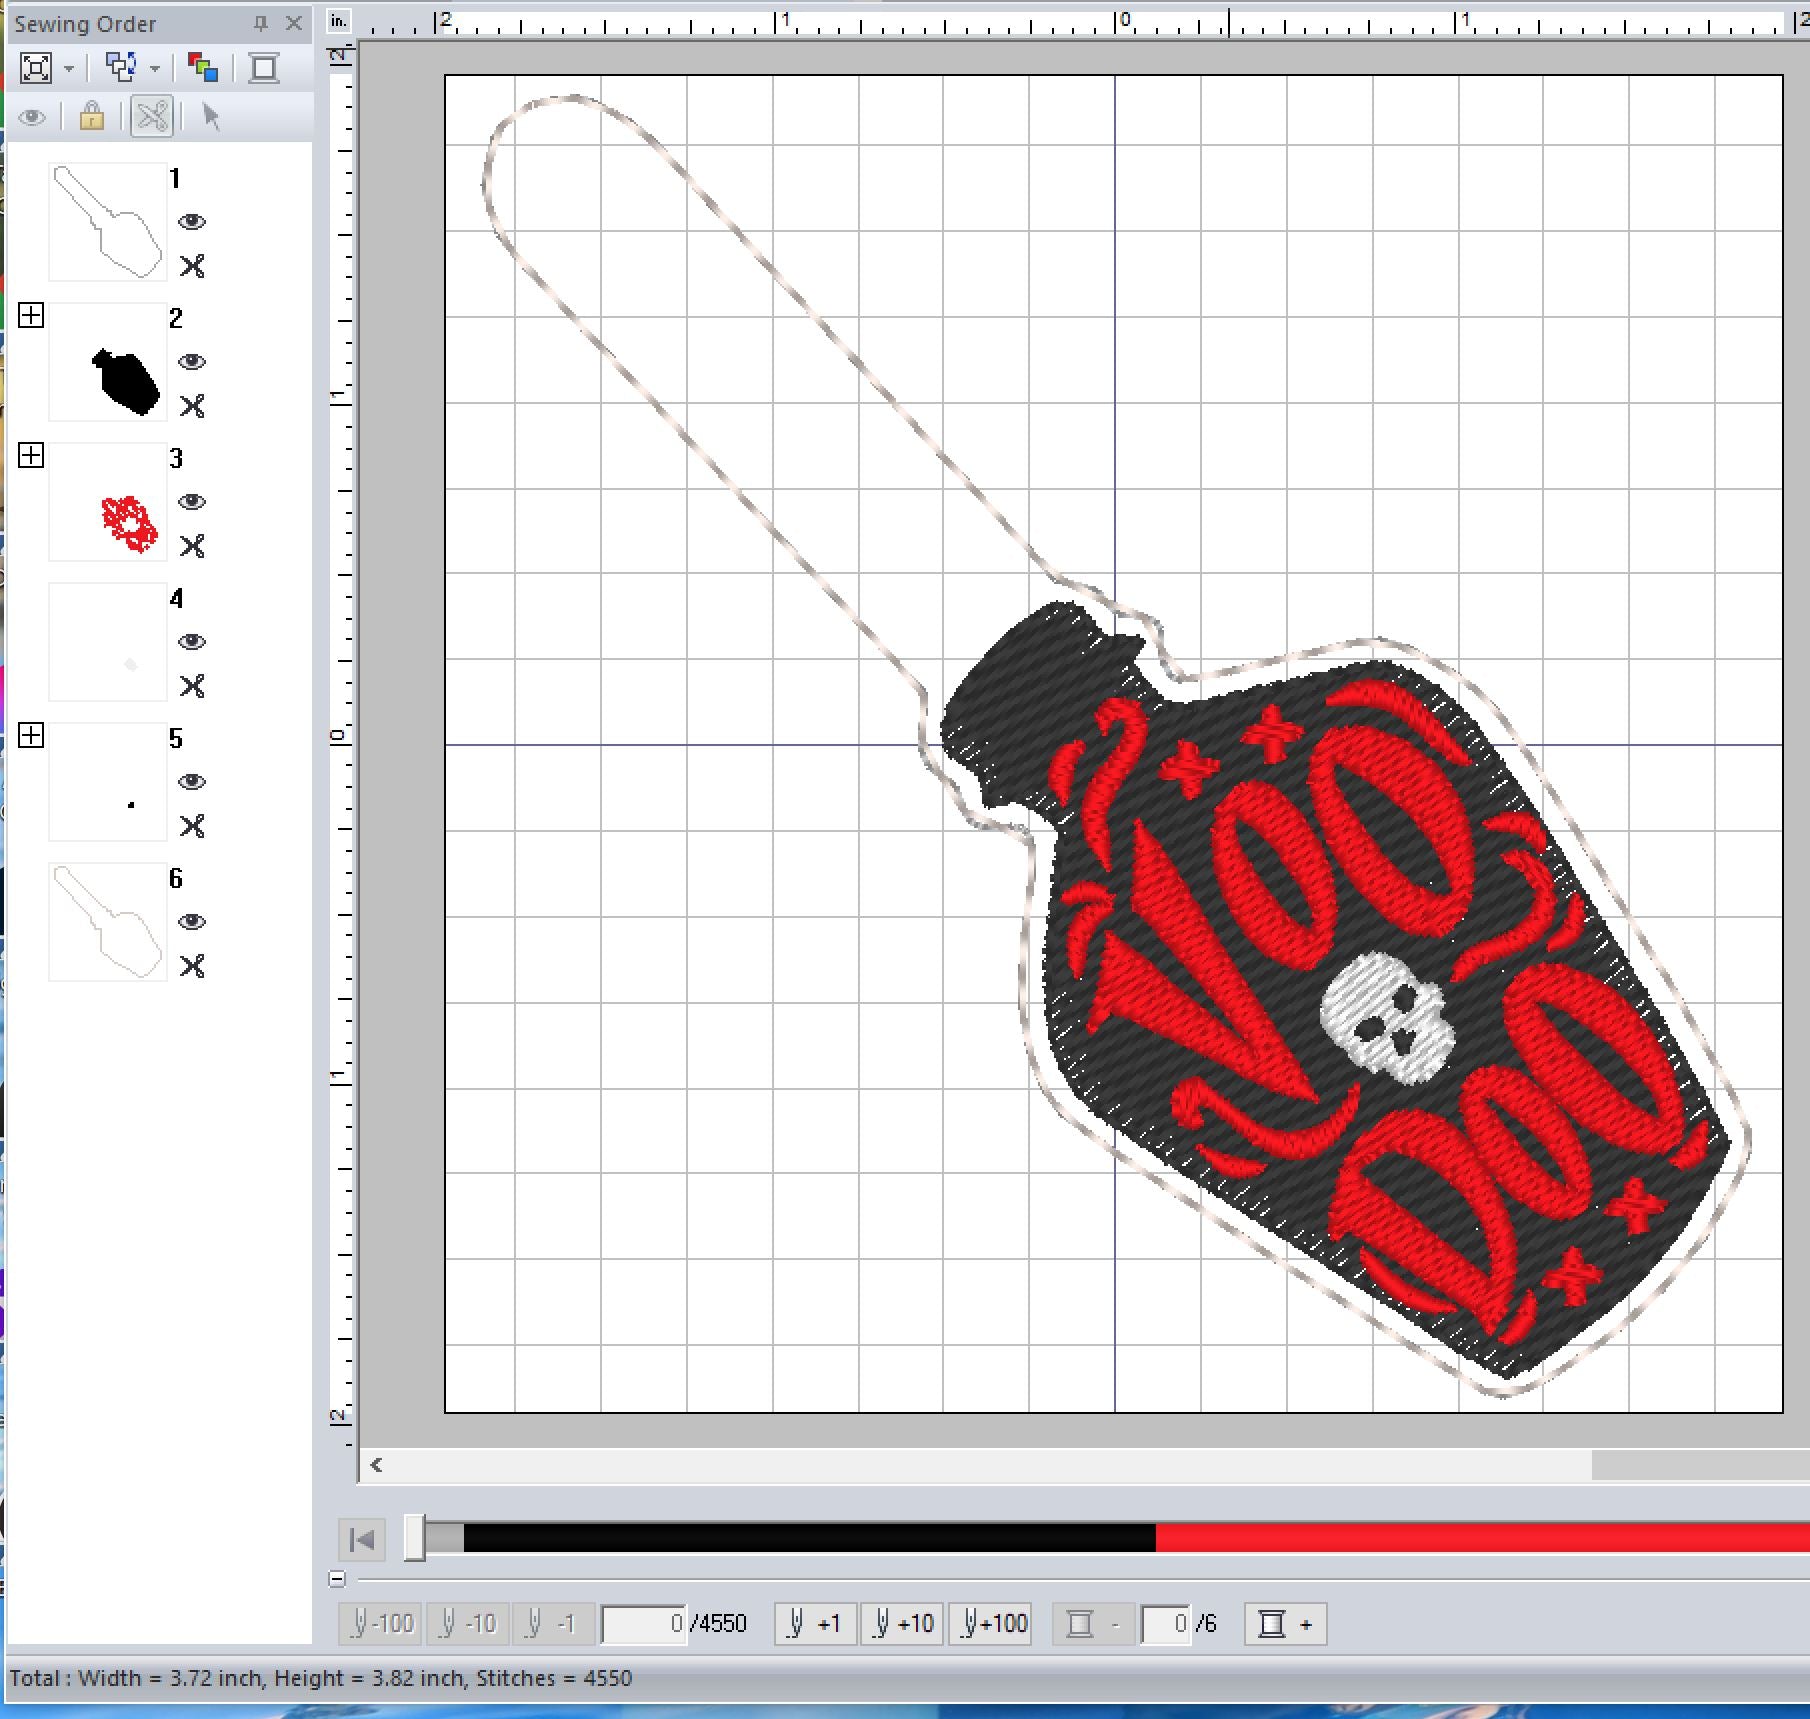Advance the stitch simulator by +100
The image size is (1810, 1719).
(x=993, y=1623)
